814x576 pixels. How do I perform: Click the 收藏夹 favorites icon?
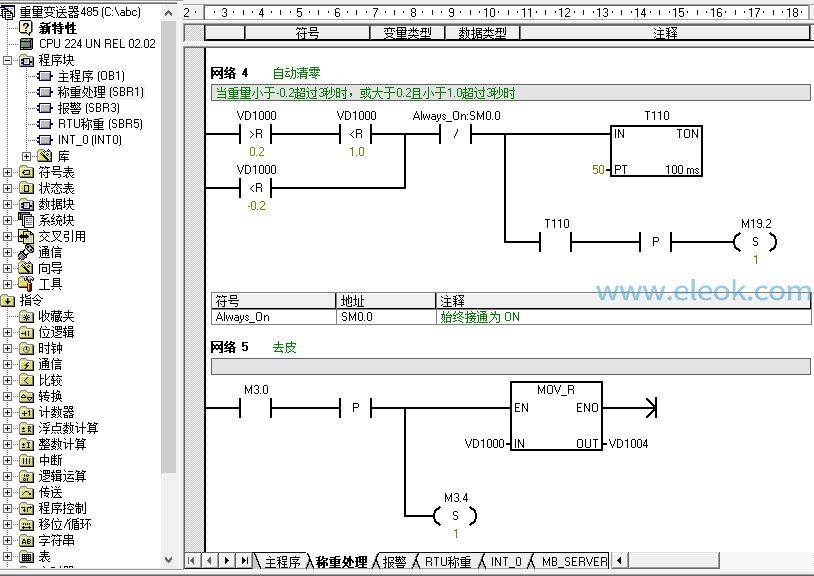[x=26, y=317]
